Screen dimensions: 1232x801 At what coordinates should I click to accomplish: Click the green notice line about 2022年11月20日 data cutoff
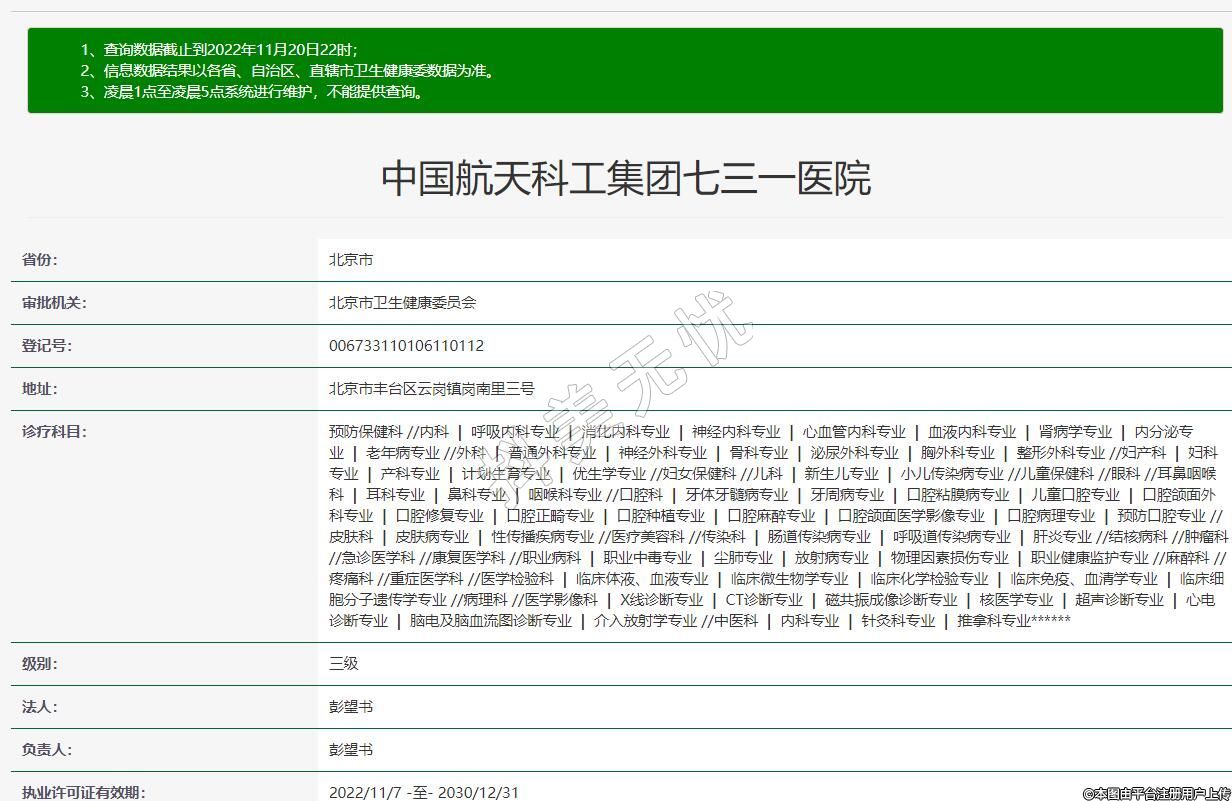point(218,49)
